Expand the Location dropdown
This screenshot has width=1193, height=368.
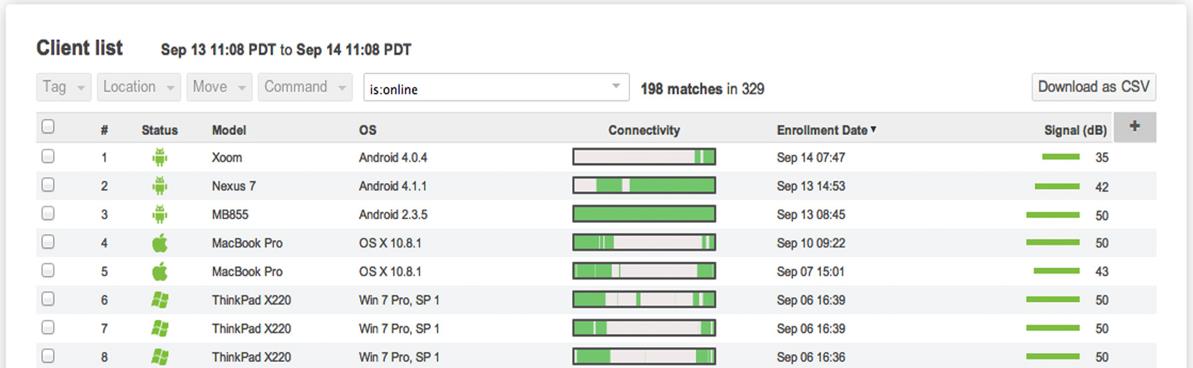138,87
